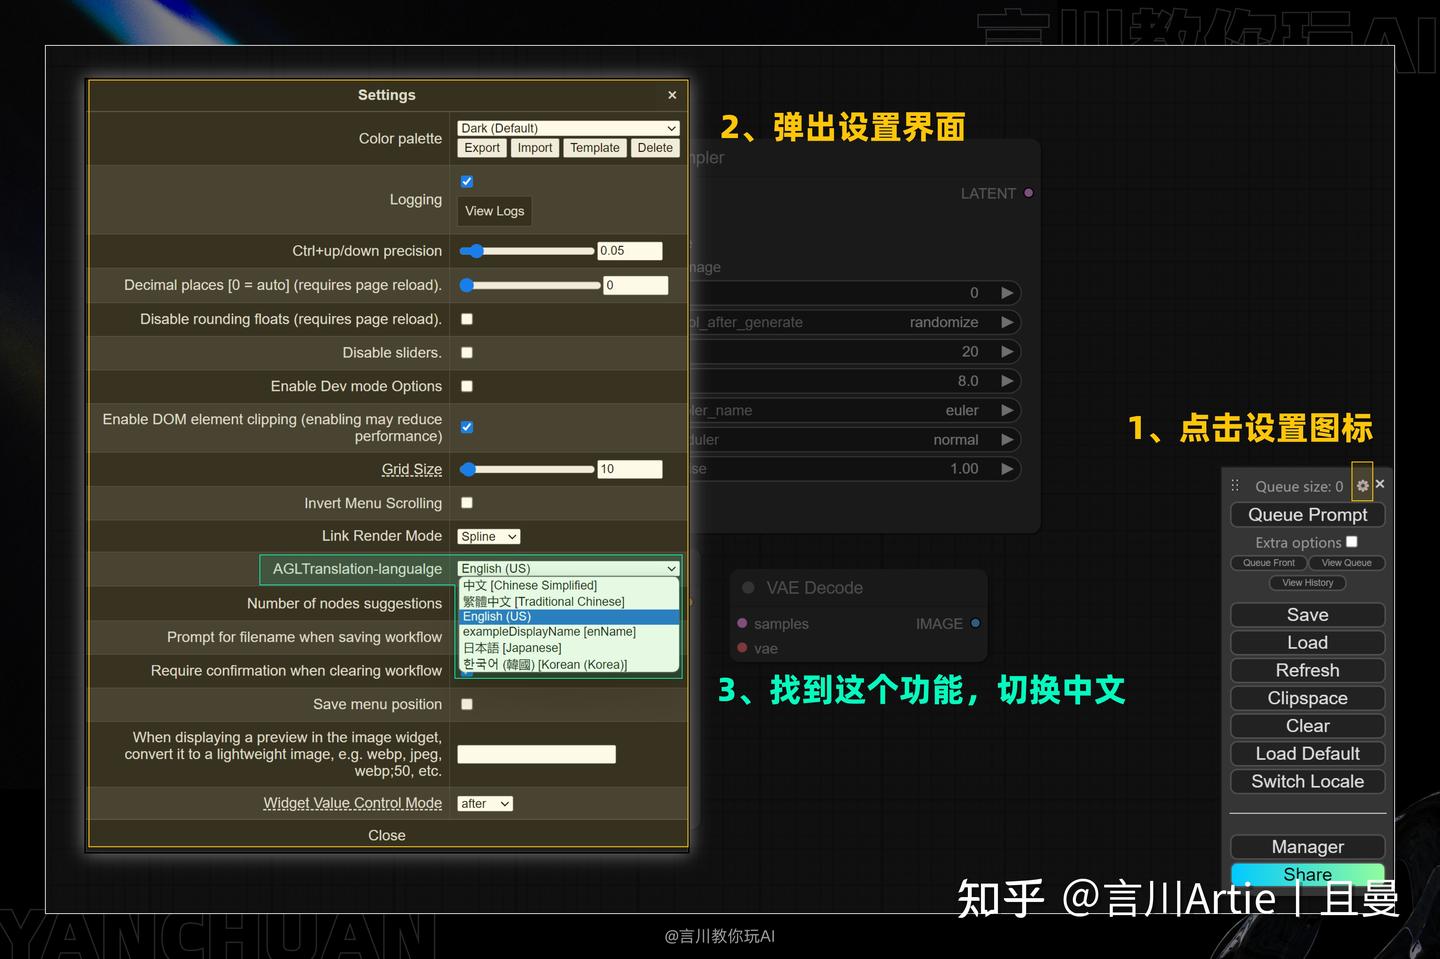Click Delete palette button
Image resolution: width=1440 pixels, height=959 pixels.
655,148
